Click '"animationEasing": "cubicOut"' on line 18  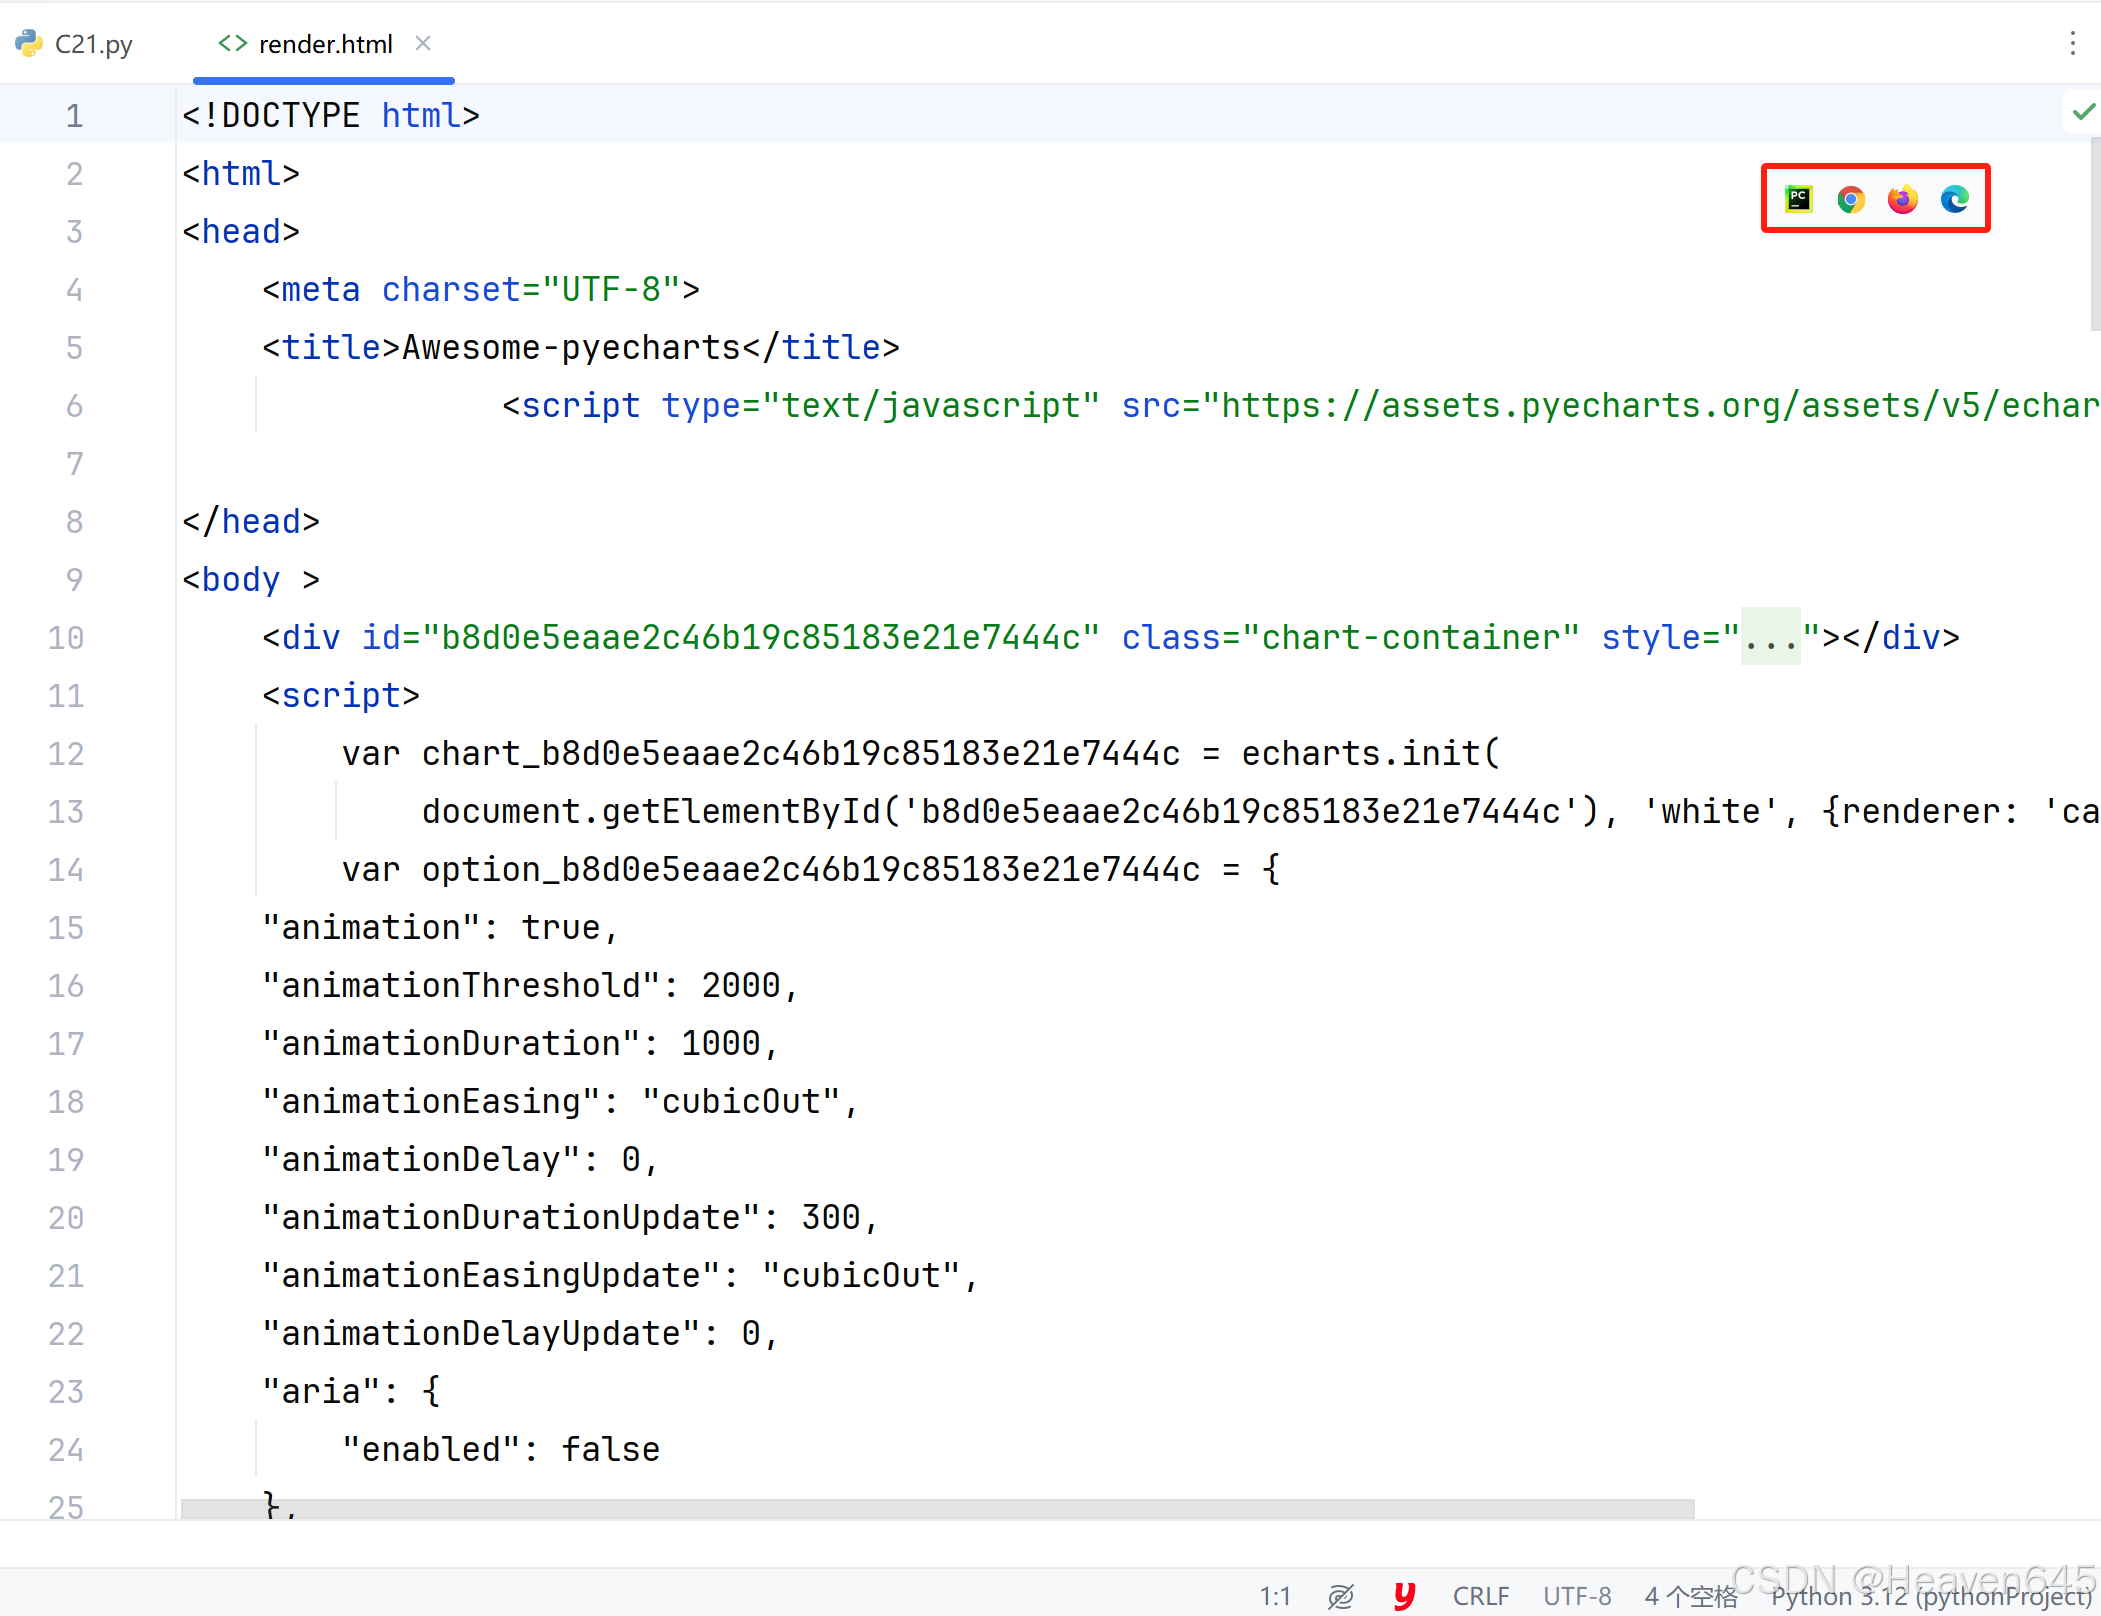click(551, 1101)
